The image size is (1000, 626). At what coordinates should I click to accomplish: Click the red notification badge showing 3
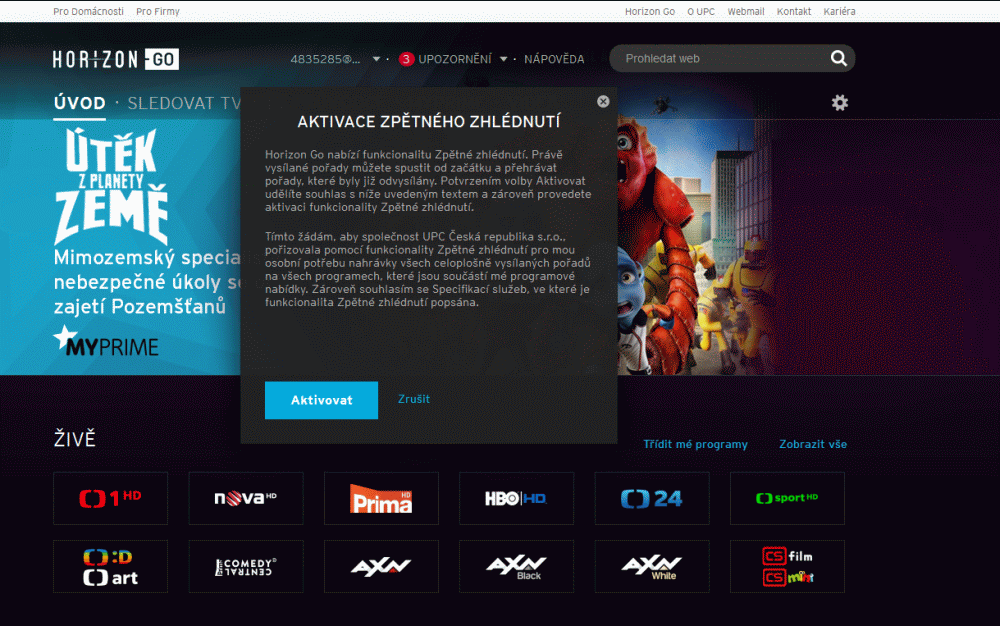coord(406,59)
